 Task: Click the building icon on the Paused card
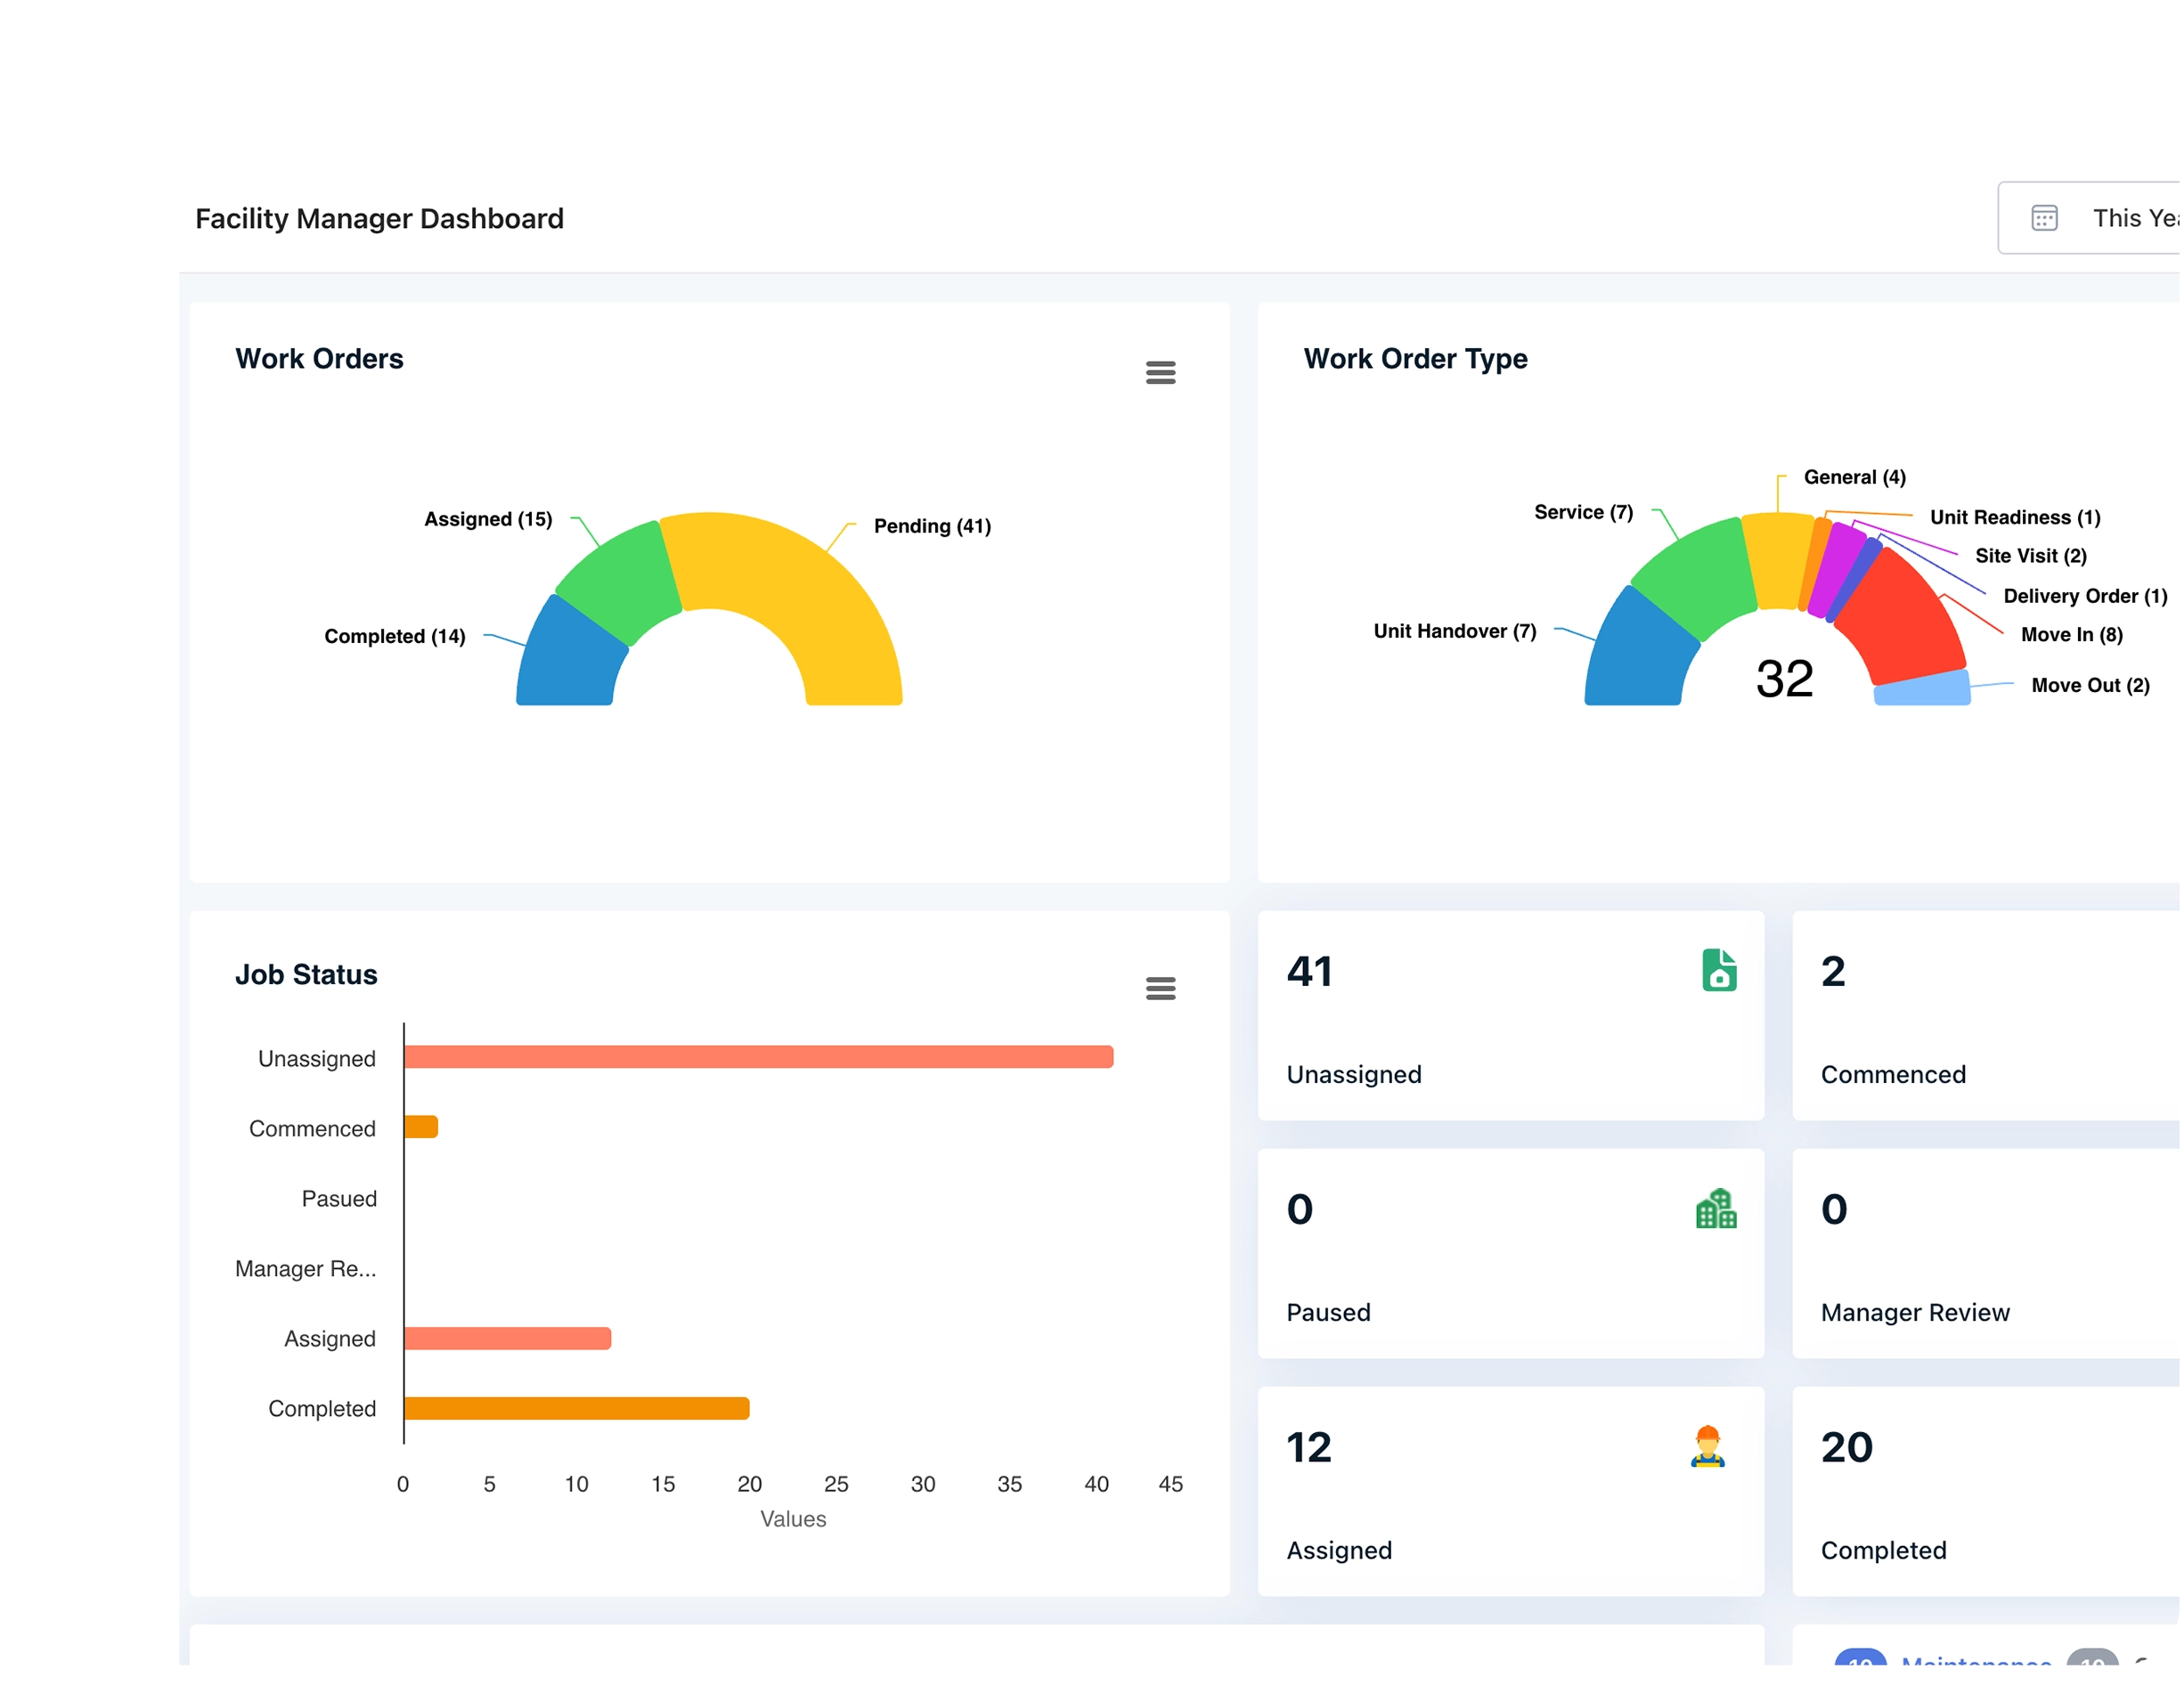tap(1716, 1209)
